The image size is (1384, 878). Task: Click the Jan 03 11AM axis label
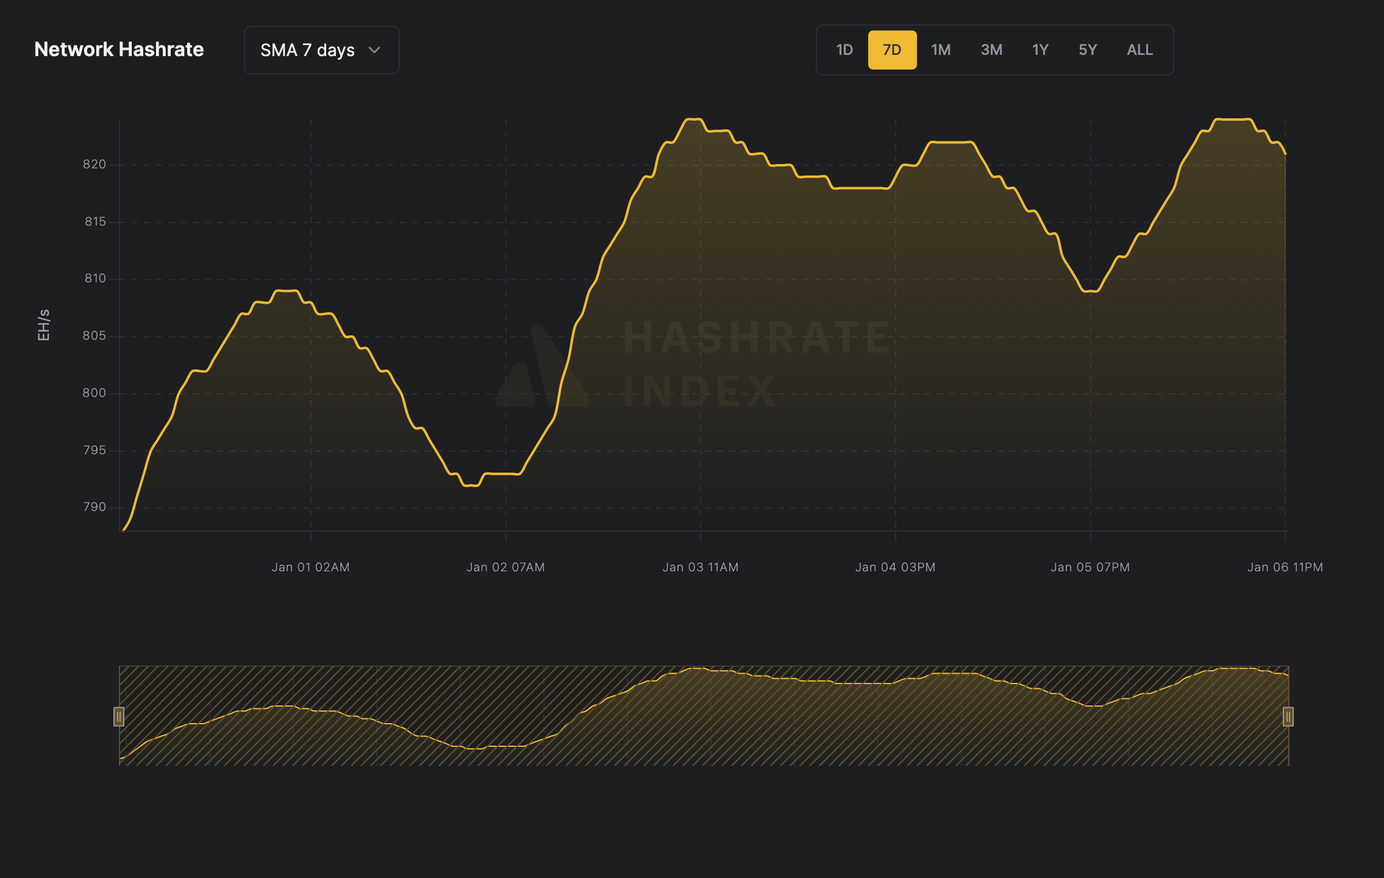[x=701, y=567]
